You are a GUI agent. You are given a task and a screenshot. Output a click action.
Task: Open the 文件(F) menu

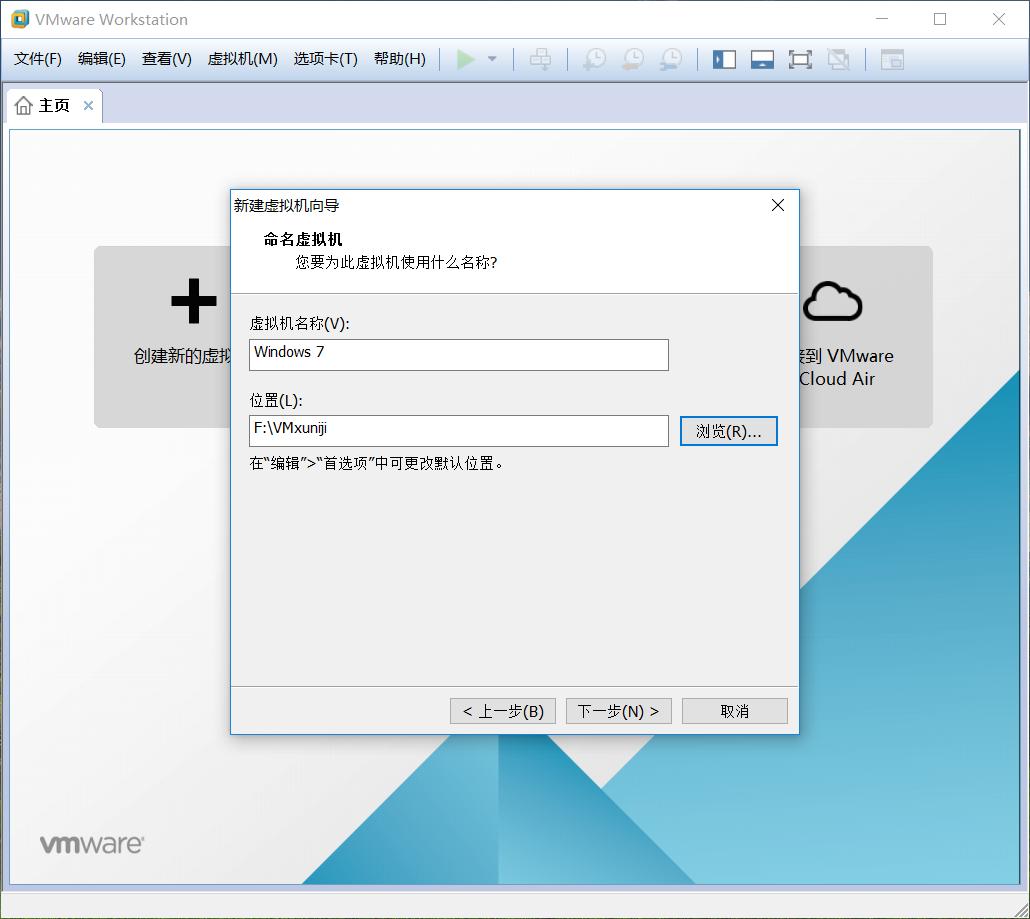coord(38,59)
